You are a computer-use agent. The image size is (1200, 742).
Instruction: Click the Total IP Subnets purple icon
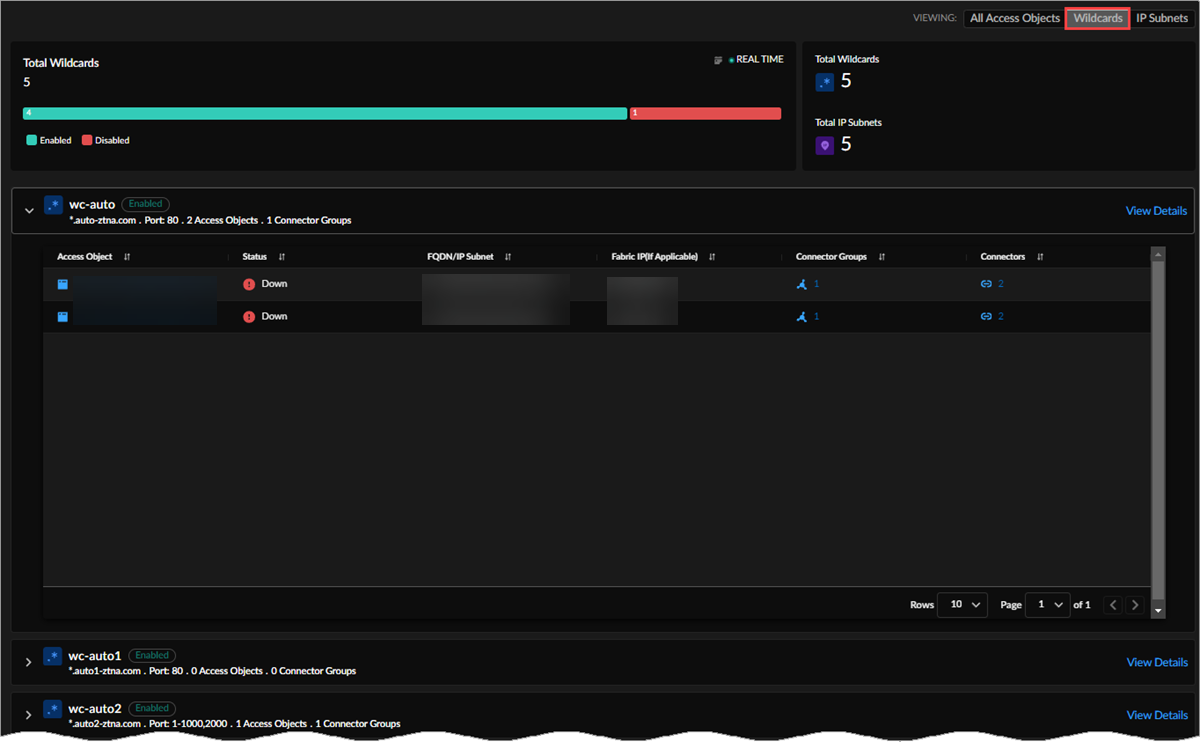(824, 145)
